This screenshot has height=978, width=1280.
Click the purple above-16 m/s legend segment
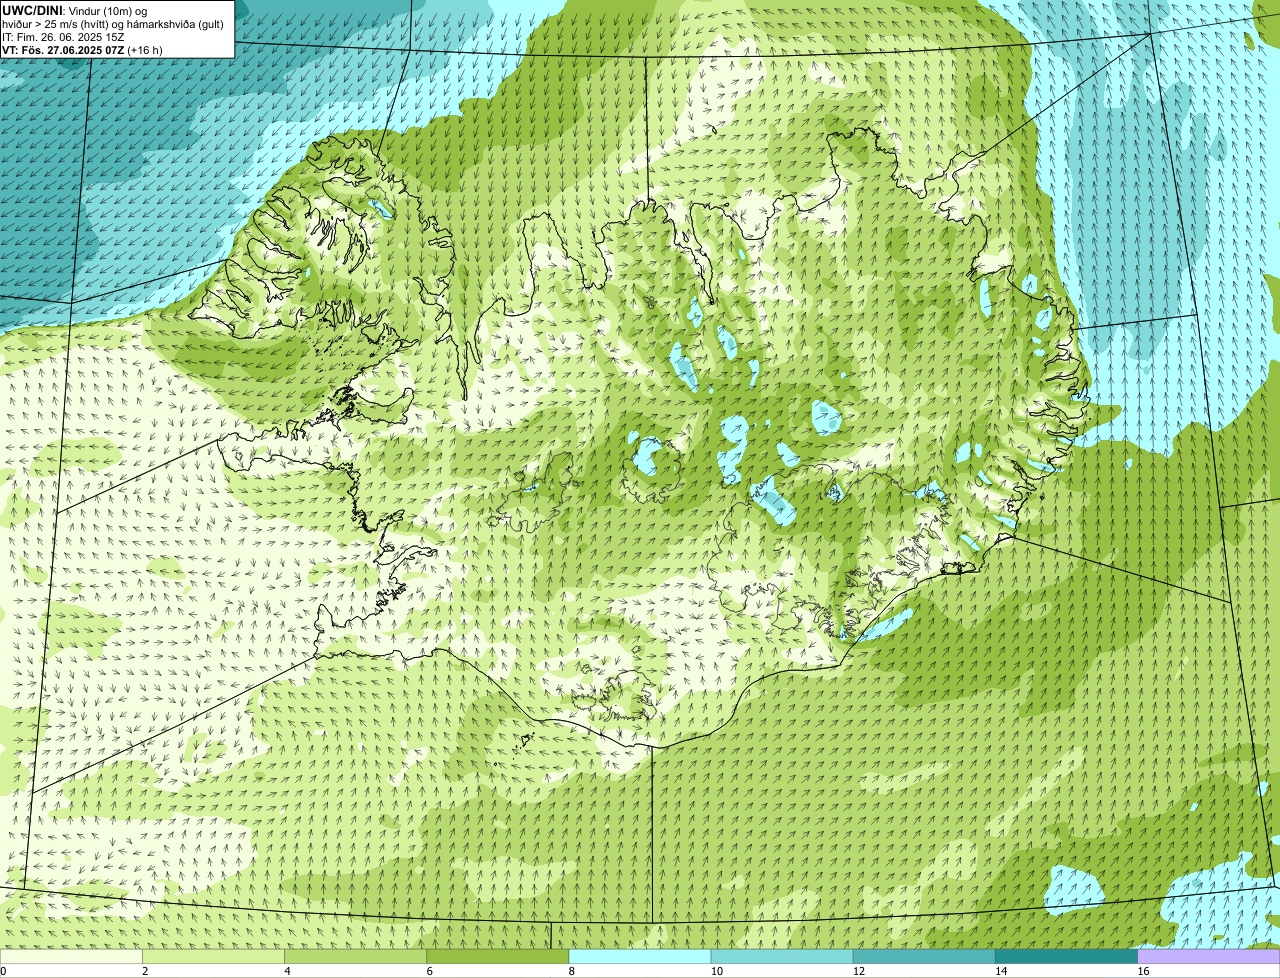[x=1209, y=956]
